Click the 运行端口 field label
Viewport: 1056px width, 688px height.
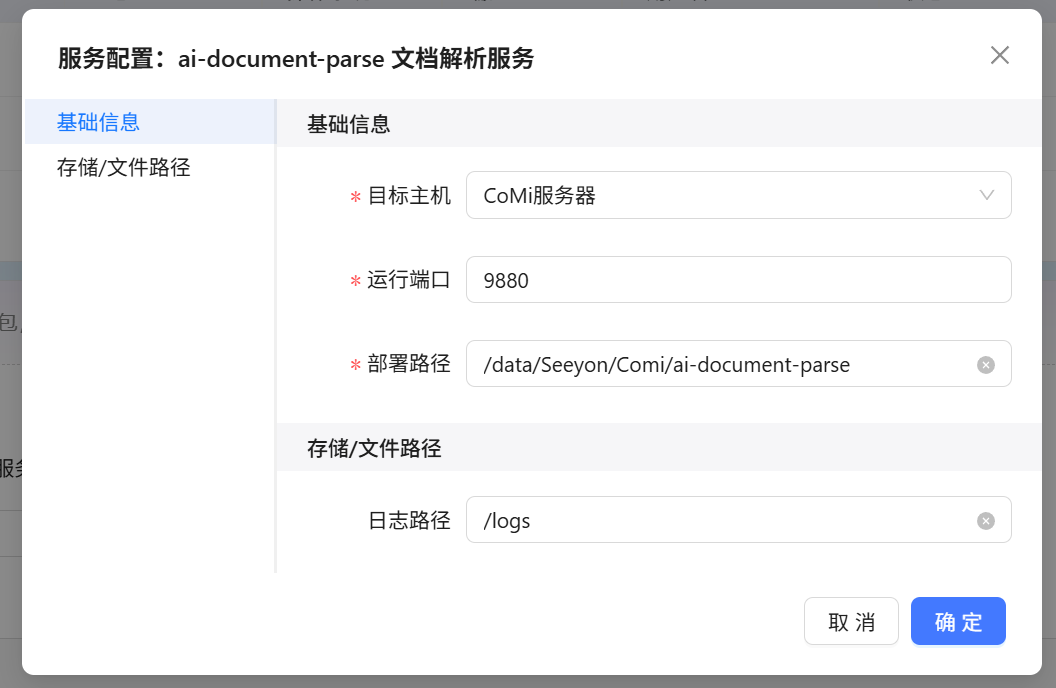point(409,280)
